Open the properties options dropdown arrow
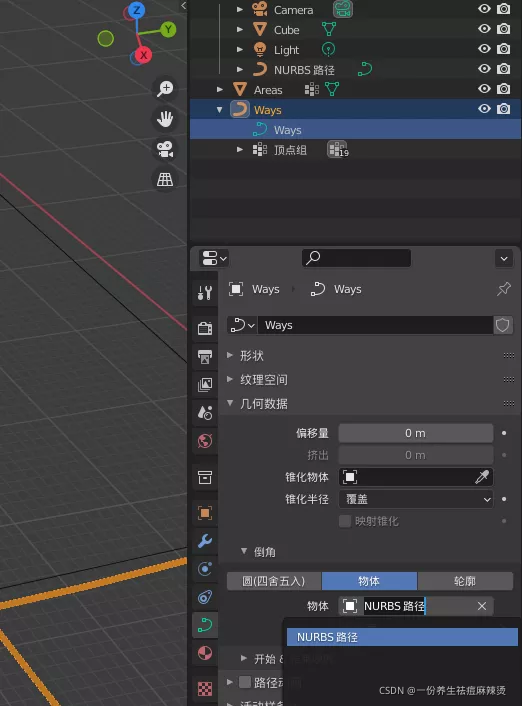The width and height of the screenshot is (522, 706). 504,258
